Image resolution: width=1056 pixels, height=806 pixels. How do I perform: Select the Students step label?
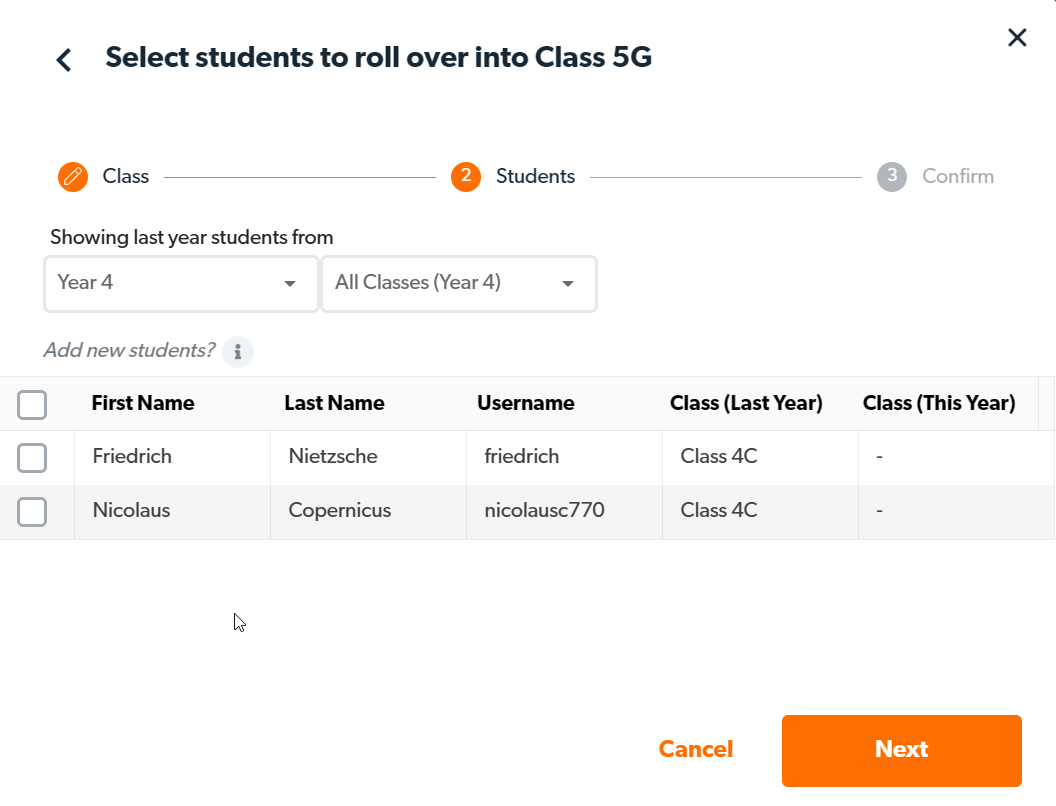point(536,177)
